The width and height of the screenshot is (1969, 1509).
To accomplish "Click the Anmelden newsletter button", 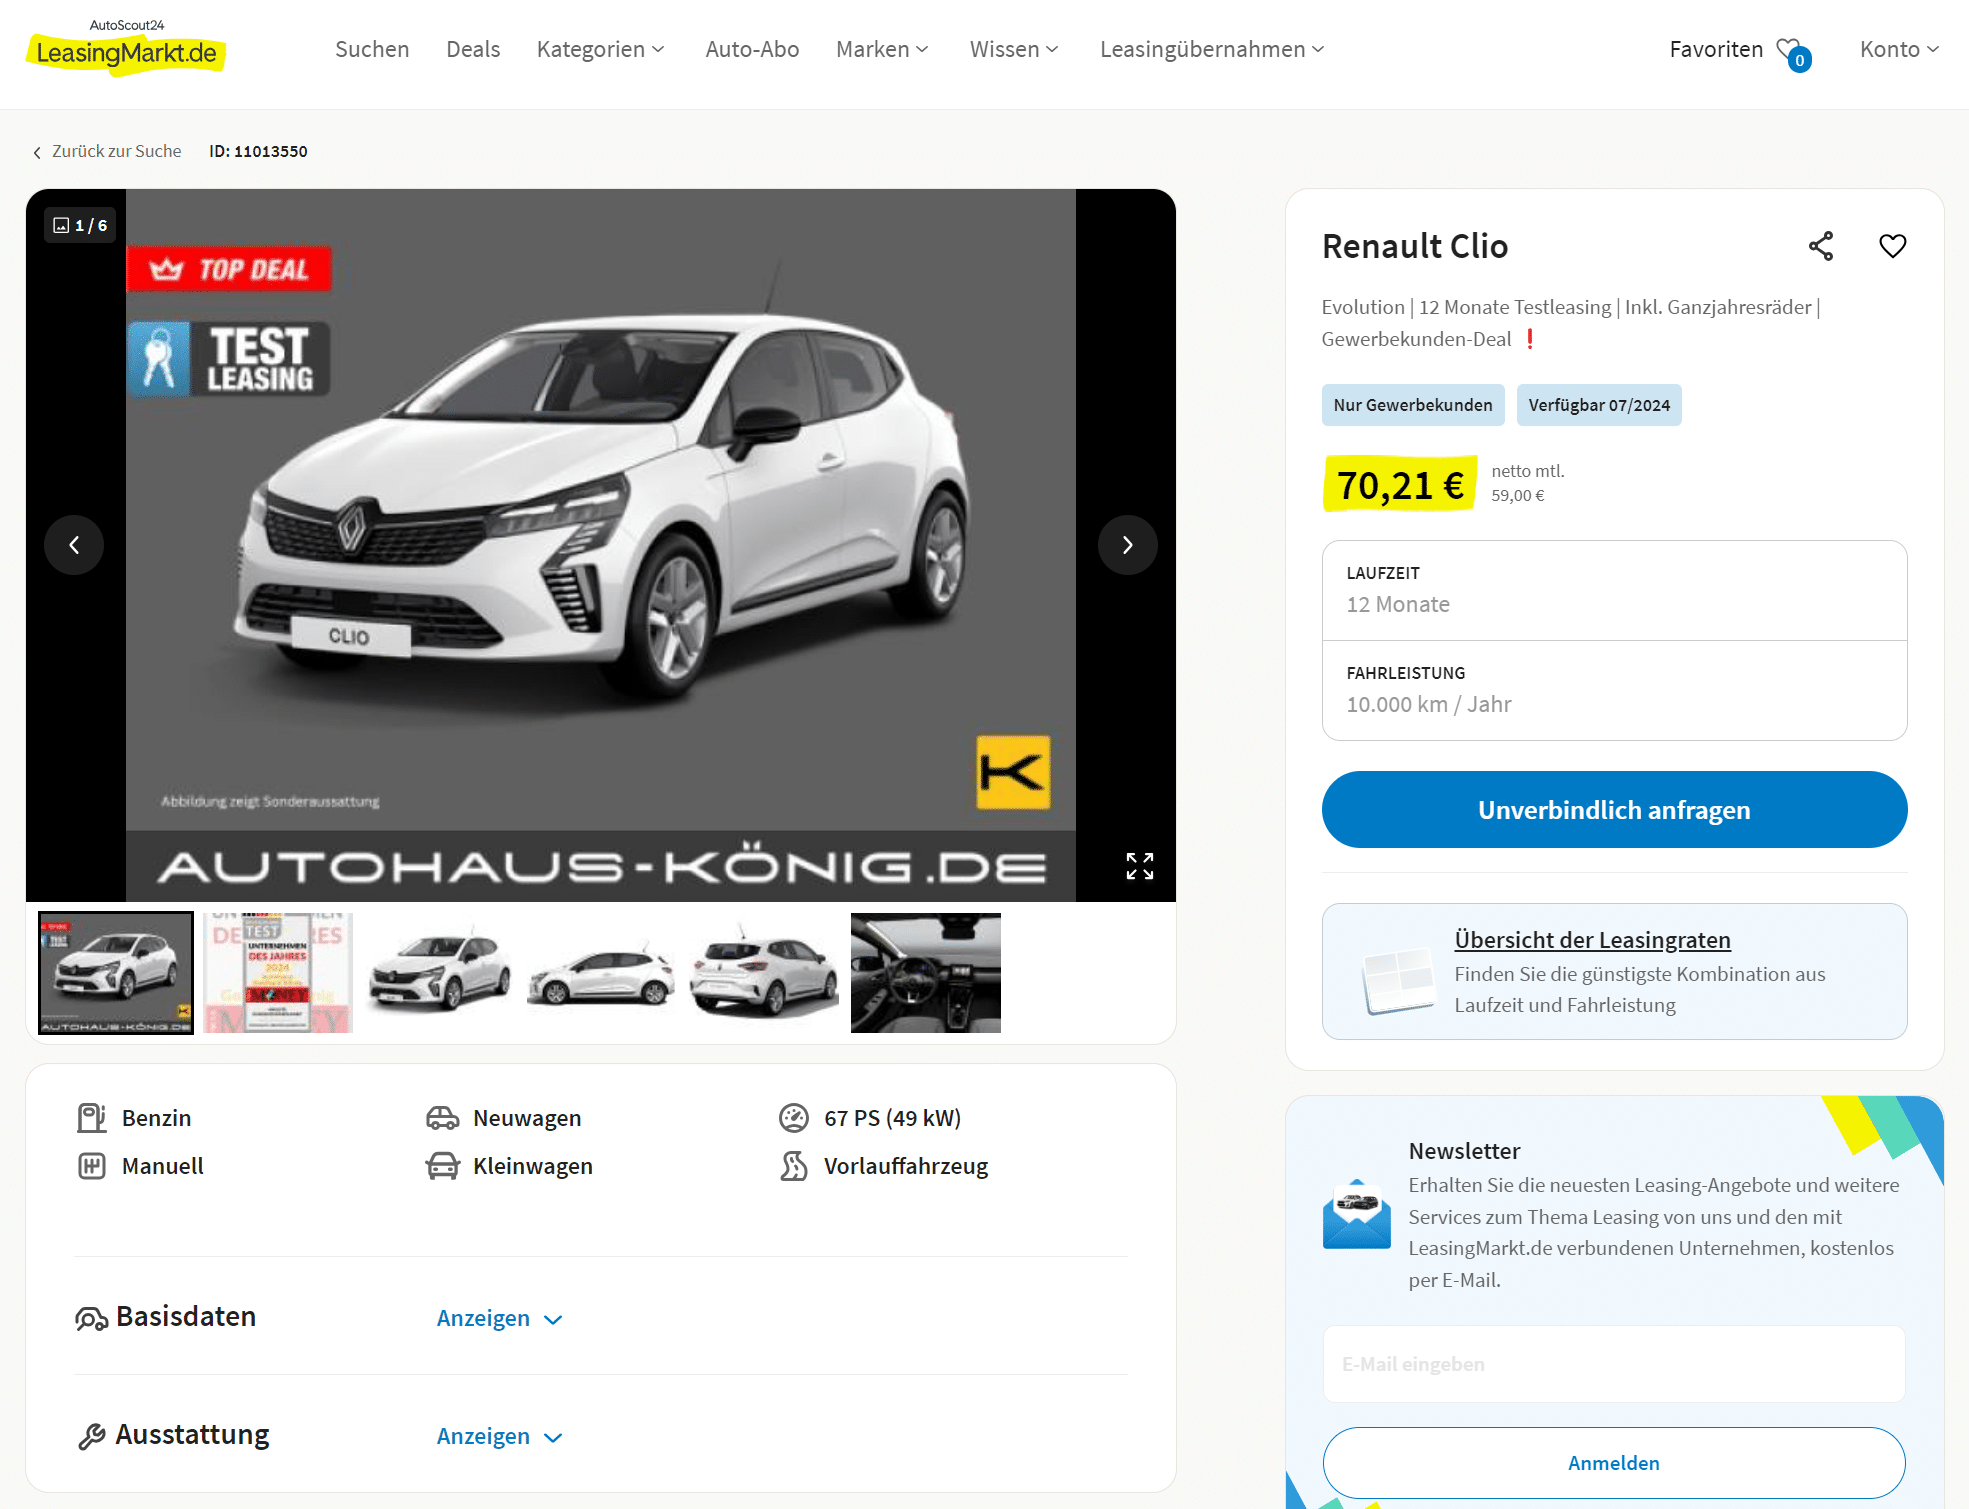I will [1614, 1463].
